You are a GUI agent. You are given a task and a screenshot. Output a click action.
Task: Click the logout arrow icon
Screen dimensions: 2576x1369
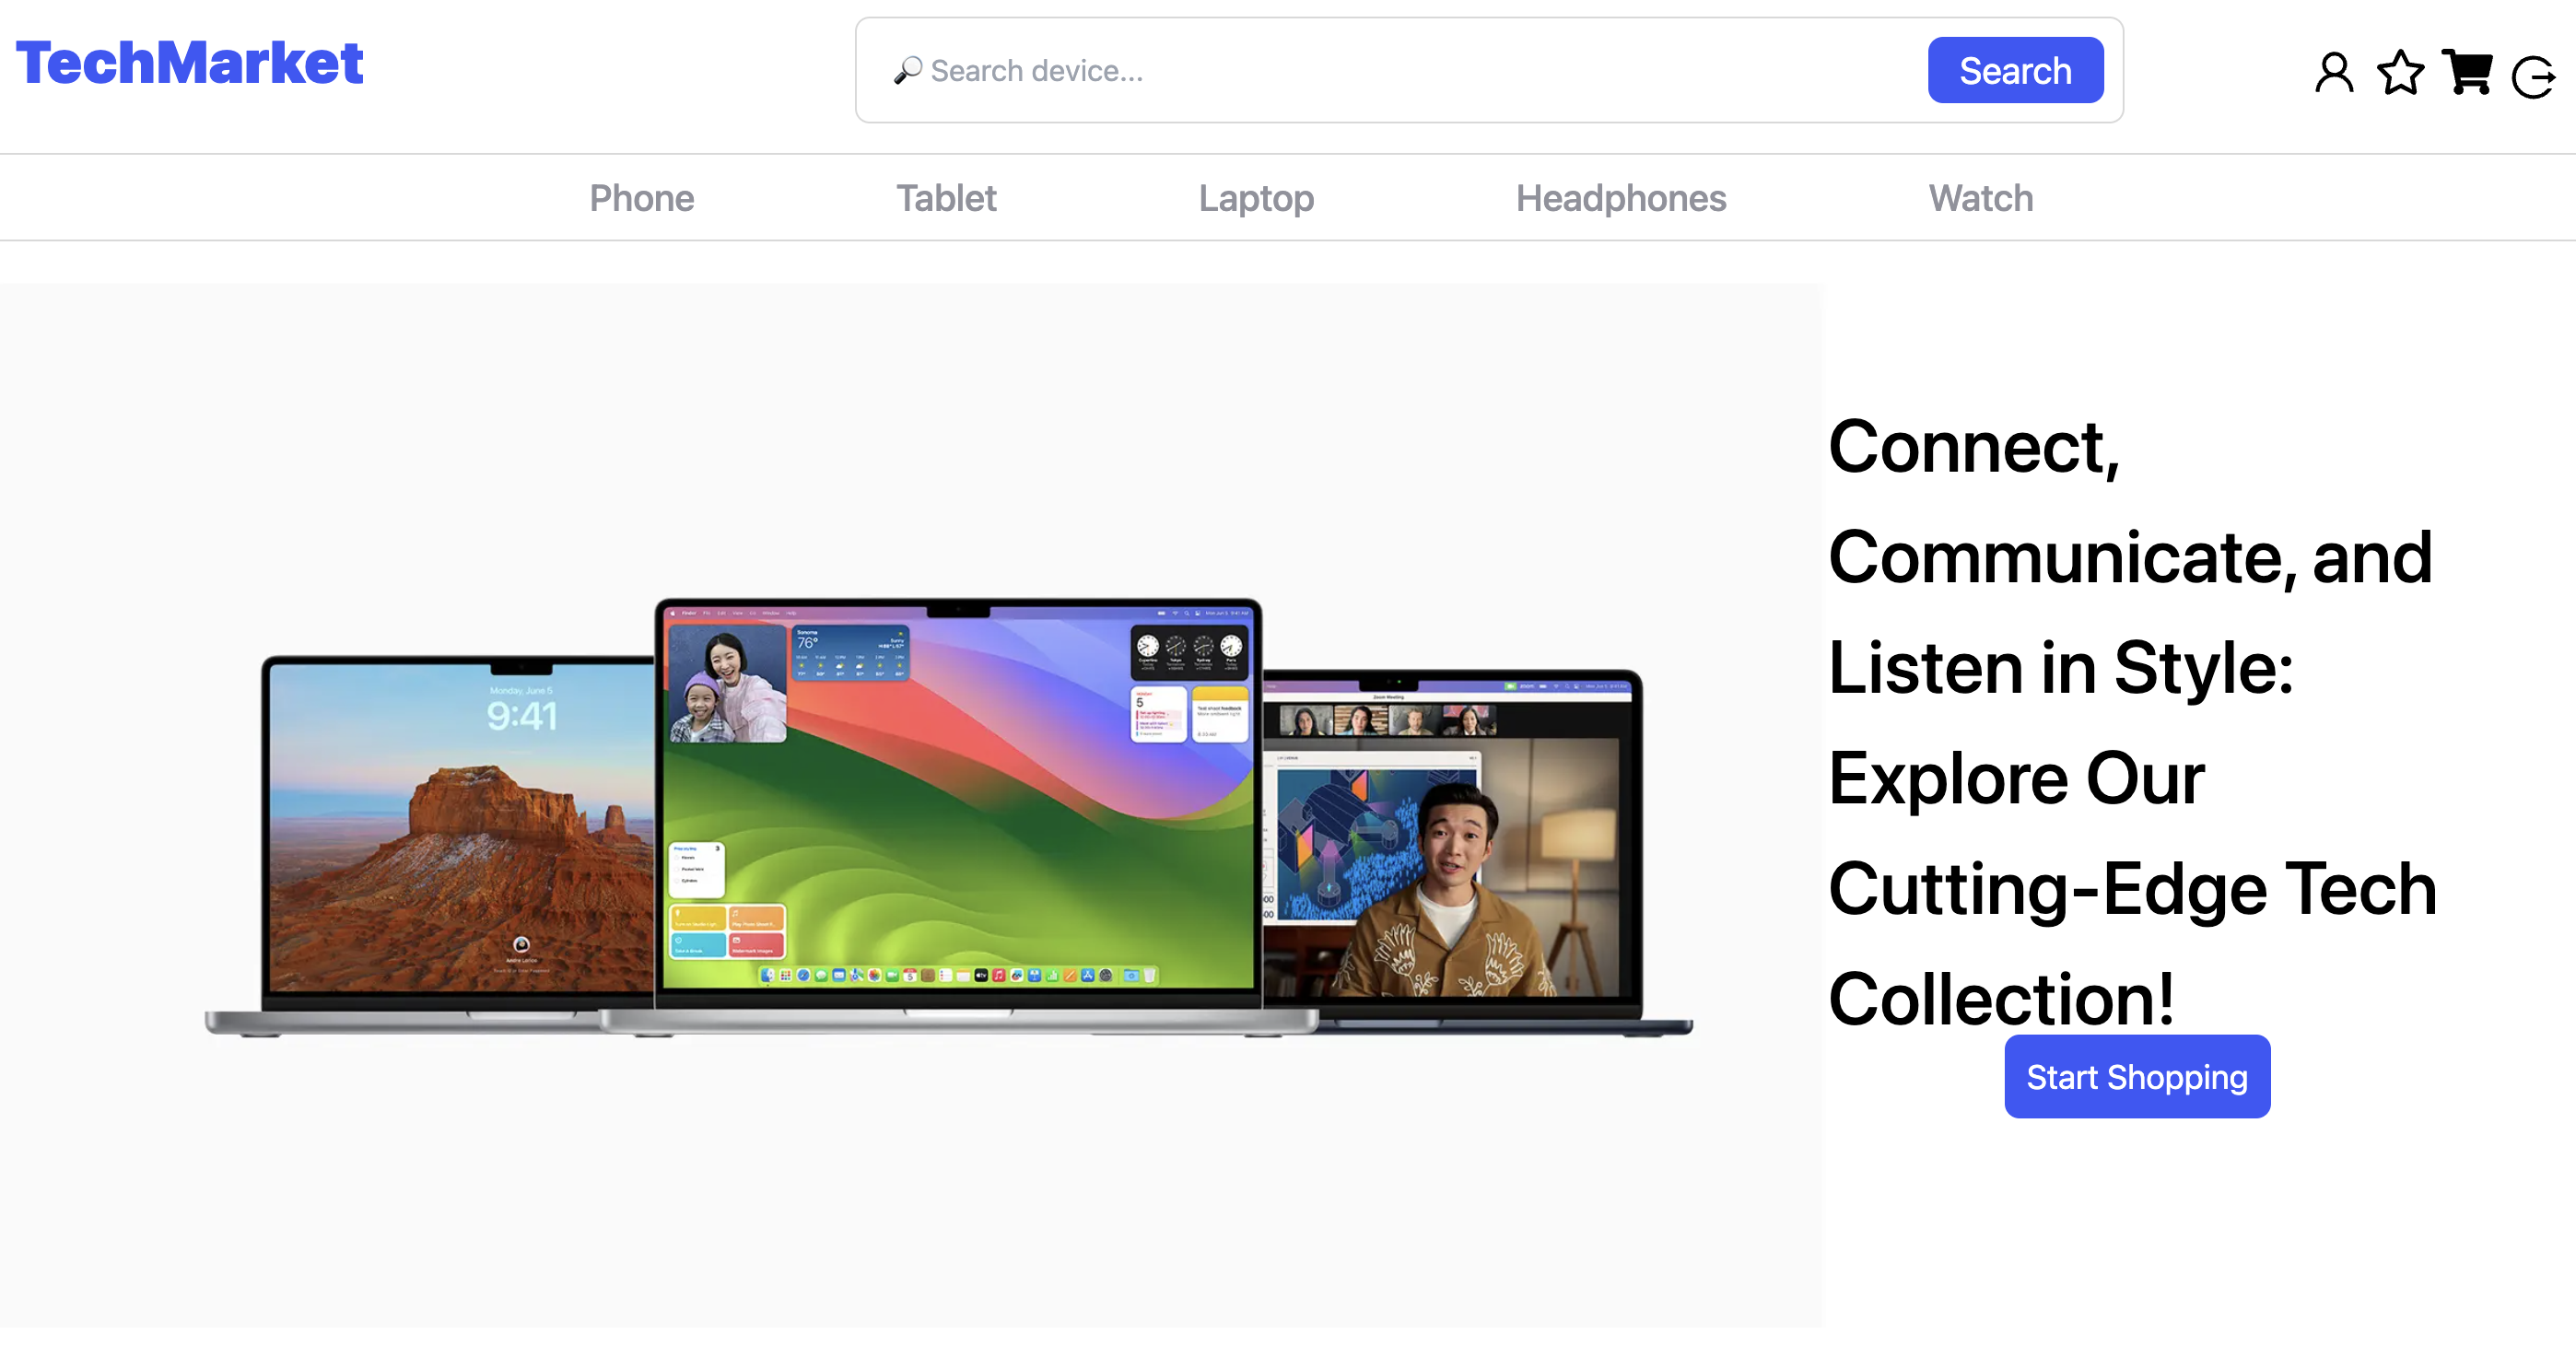click(x=2533, y=77)
